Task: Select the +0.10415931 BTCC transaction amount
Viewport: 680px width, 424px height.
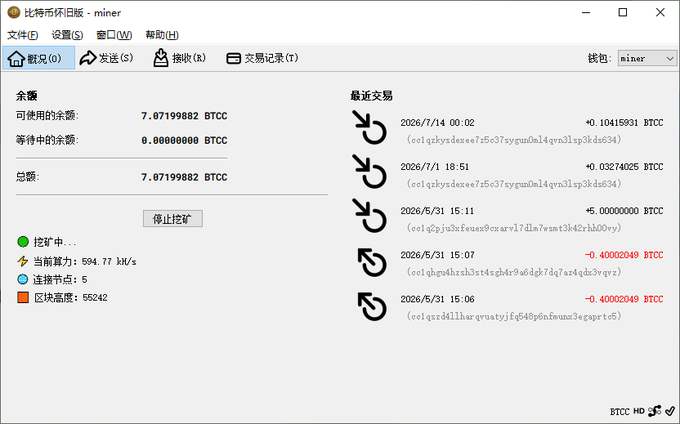Action: click(624, 123)
